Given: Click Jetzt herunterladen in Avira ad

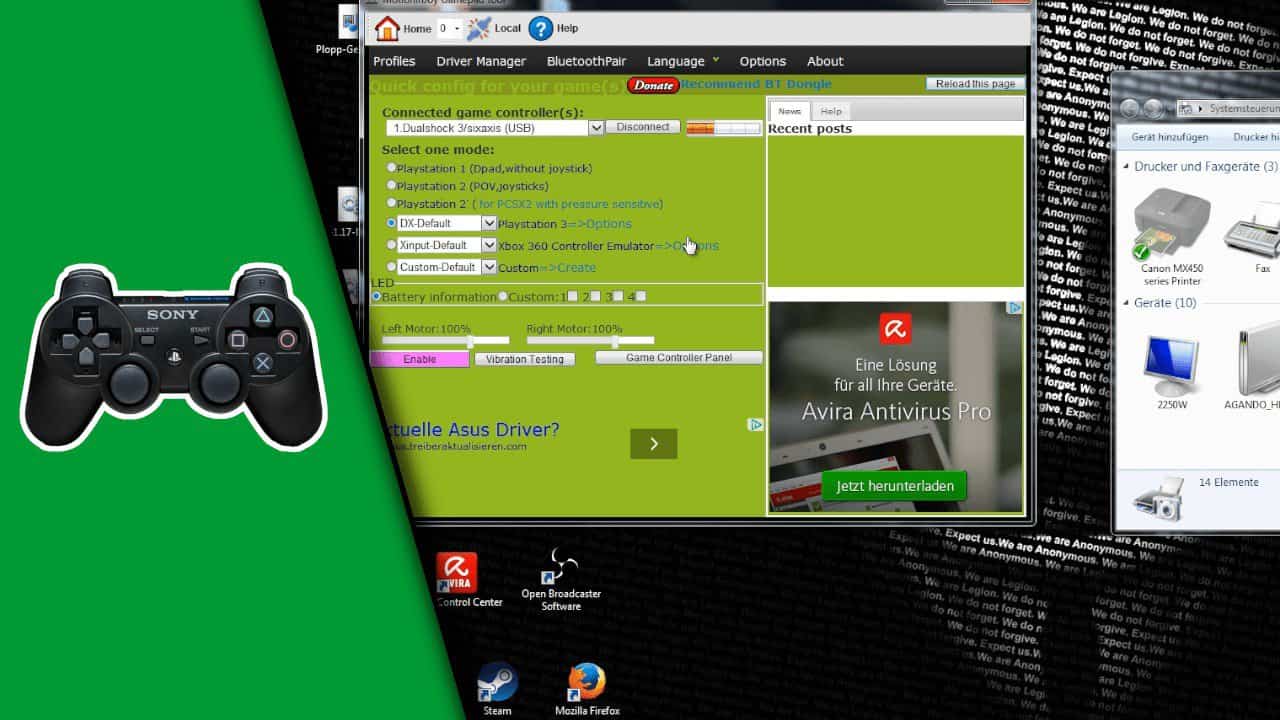Looking at the screenshot, I should coord(895,487).
